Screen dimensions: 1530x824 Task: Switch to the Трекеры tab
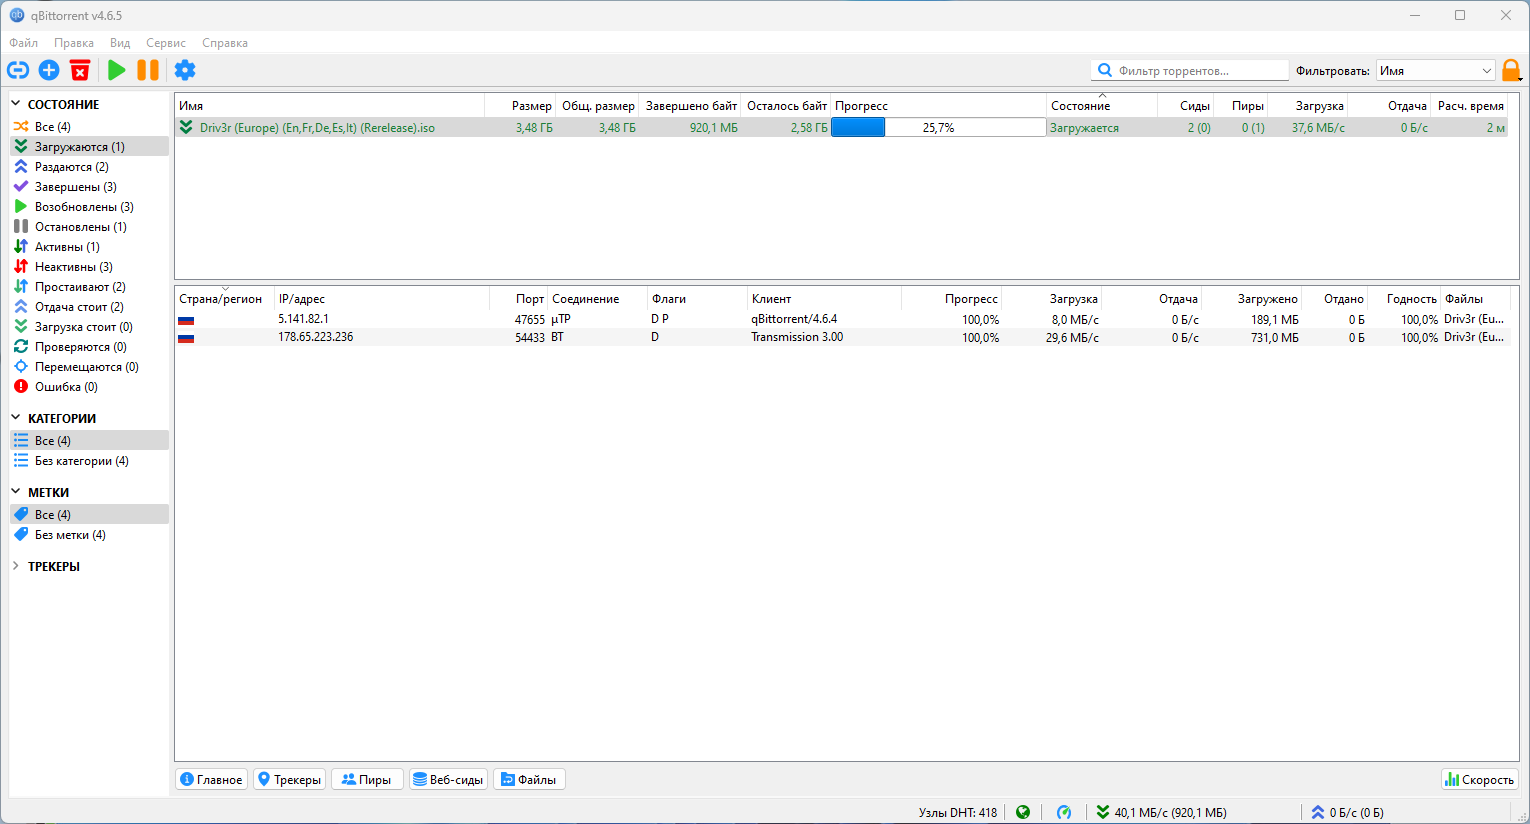tap(289, 779)
